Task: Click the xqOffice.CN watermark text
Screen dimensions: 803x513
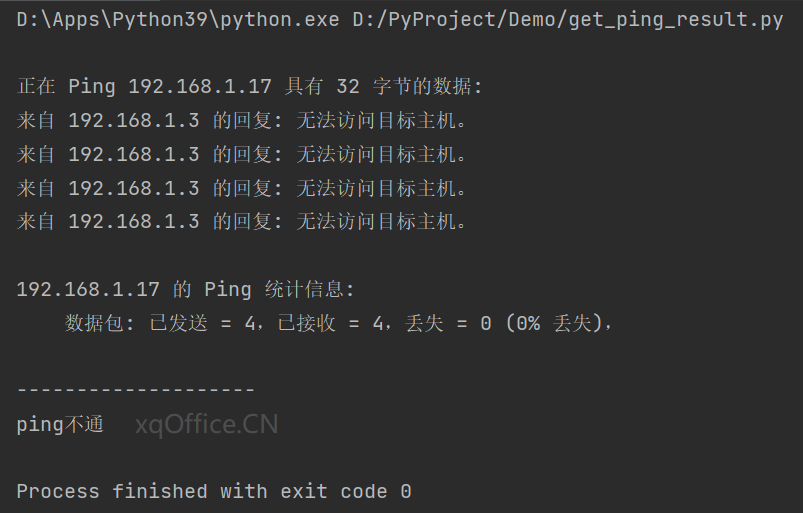Action: tap(206, 424)
